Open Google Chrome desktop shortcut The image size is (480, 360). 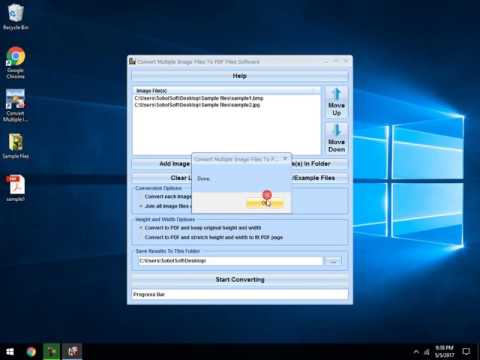pos(15,63)
